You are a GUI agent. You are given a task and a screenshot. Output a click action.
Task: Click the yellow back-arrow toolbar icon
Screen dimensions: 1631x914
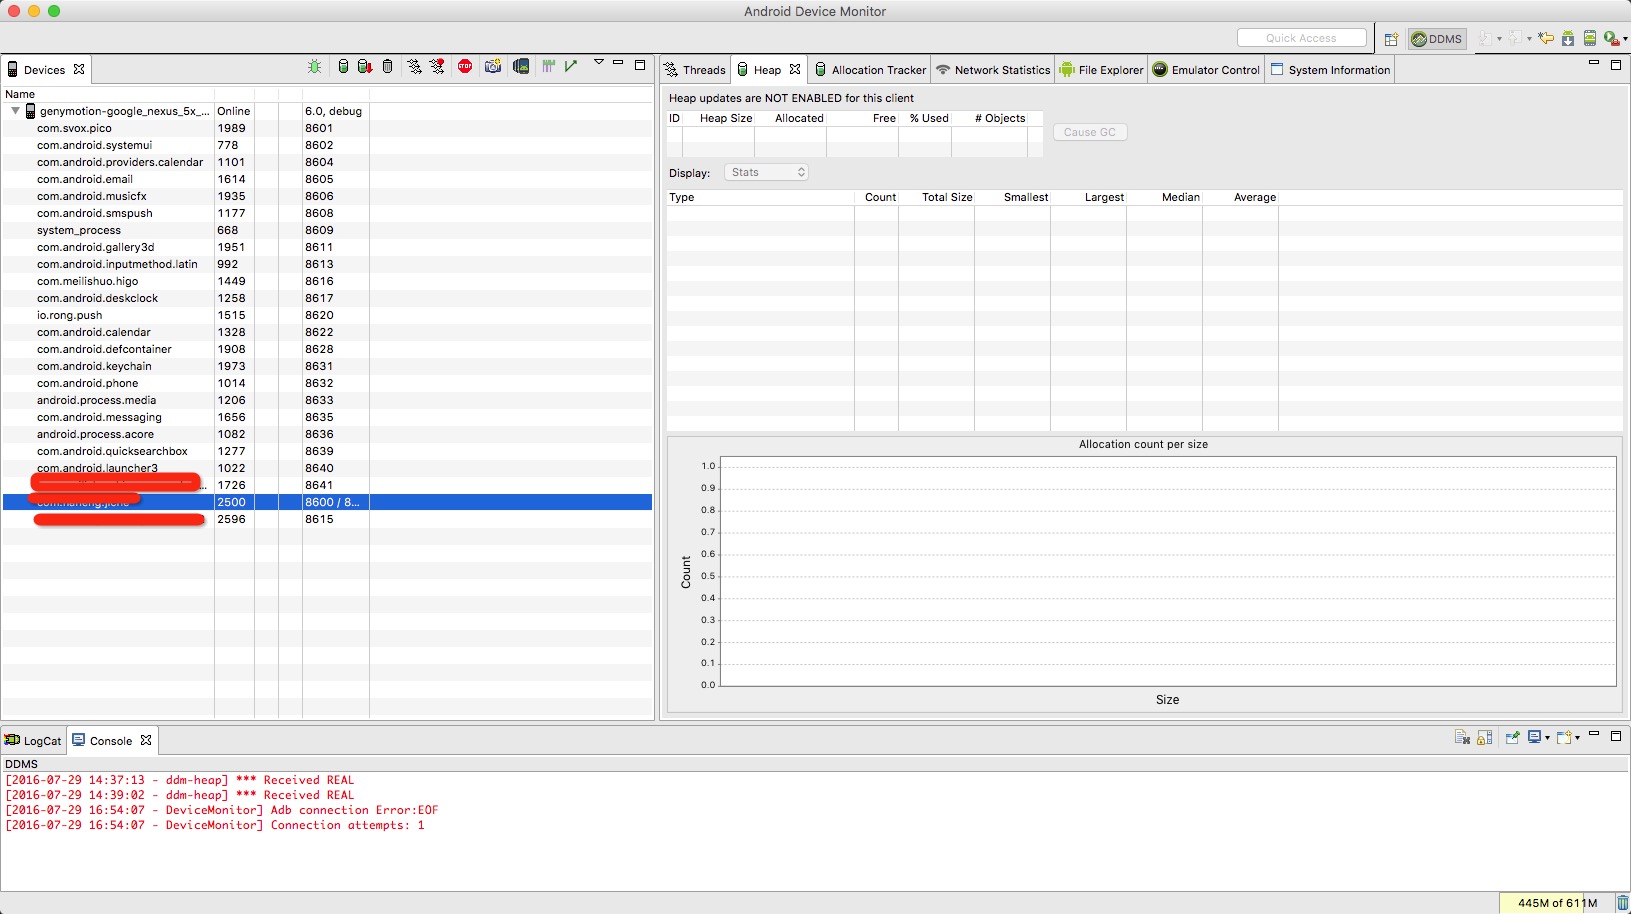pyautogui.click(x=1547, y=38)
